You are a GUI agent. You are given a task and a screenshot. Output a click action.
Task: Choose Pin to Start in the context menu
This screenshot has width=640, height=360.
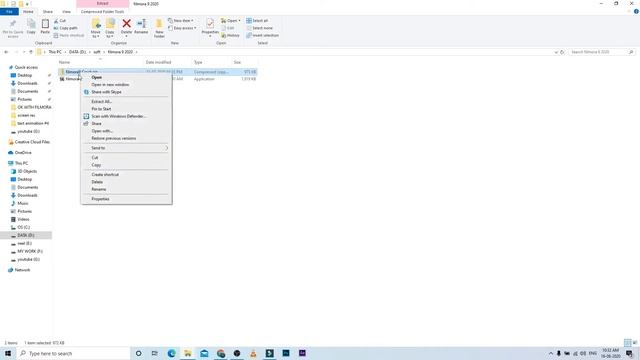[101, 109]
